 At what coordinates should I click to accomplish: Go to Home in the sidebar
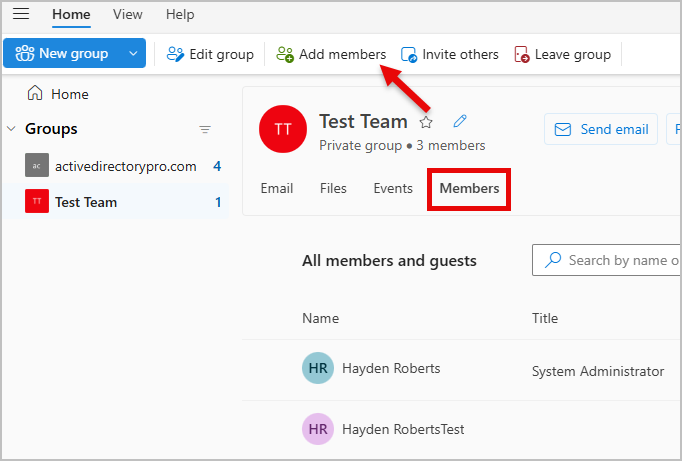click(58, 94)
